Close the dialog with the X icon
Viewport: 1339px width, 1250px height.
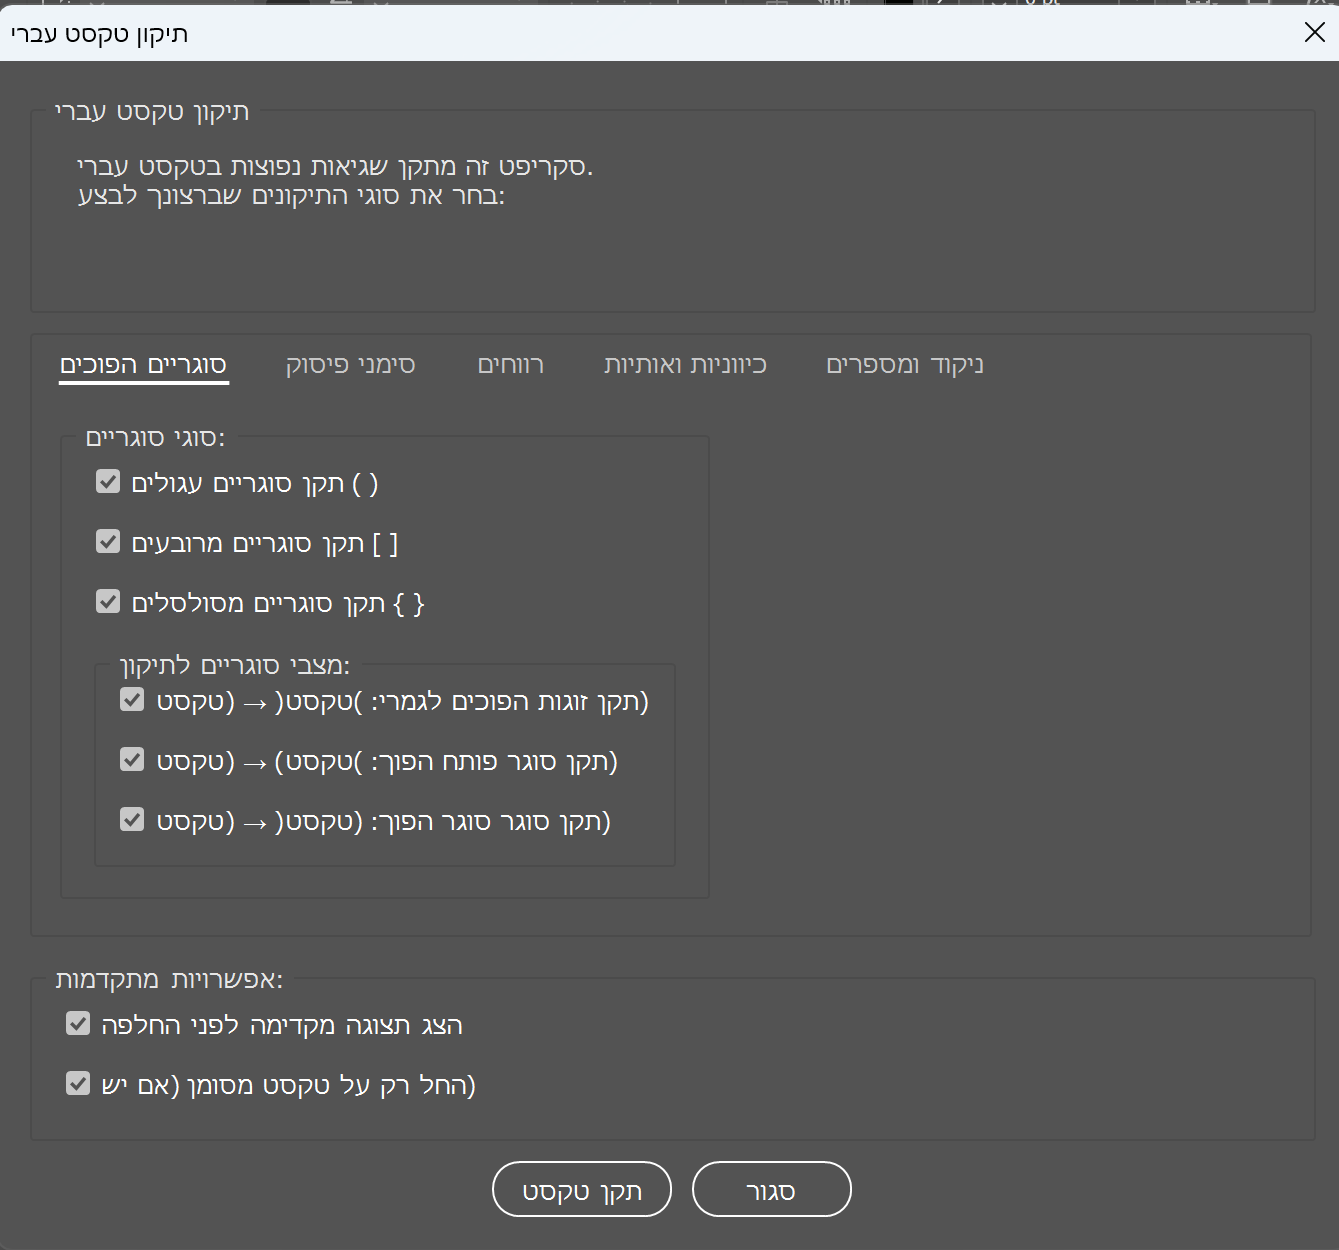click(1314, 33)
